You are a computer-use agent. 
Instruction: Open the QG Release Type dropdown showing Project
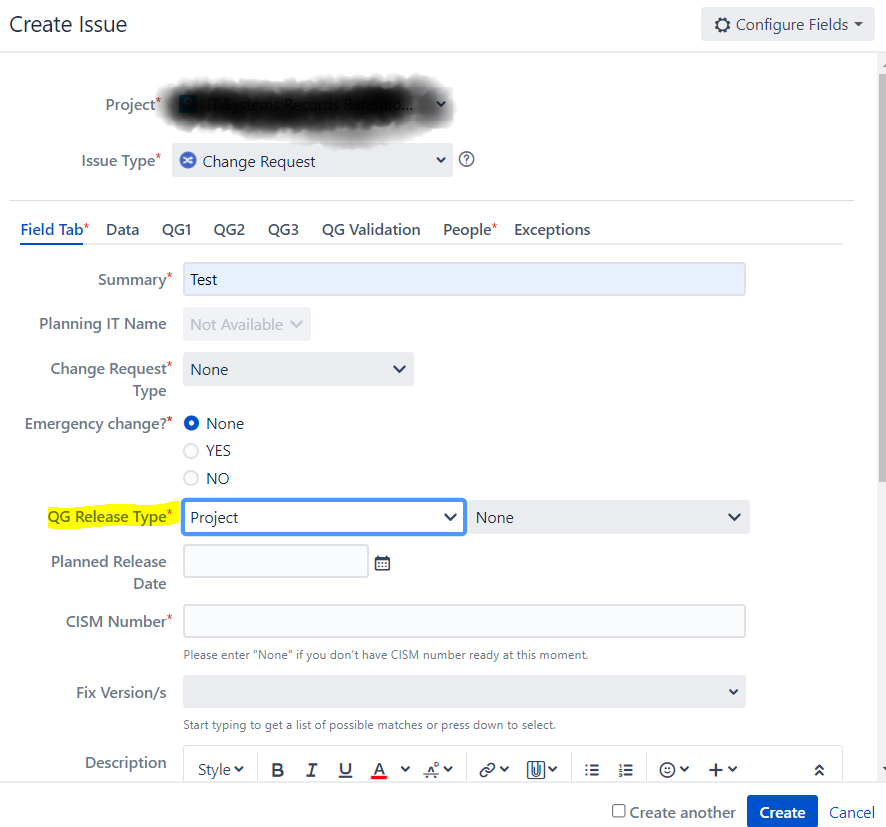tap(323, 517)
